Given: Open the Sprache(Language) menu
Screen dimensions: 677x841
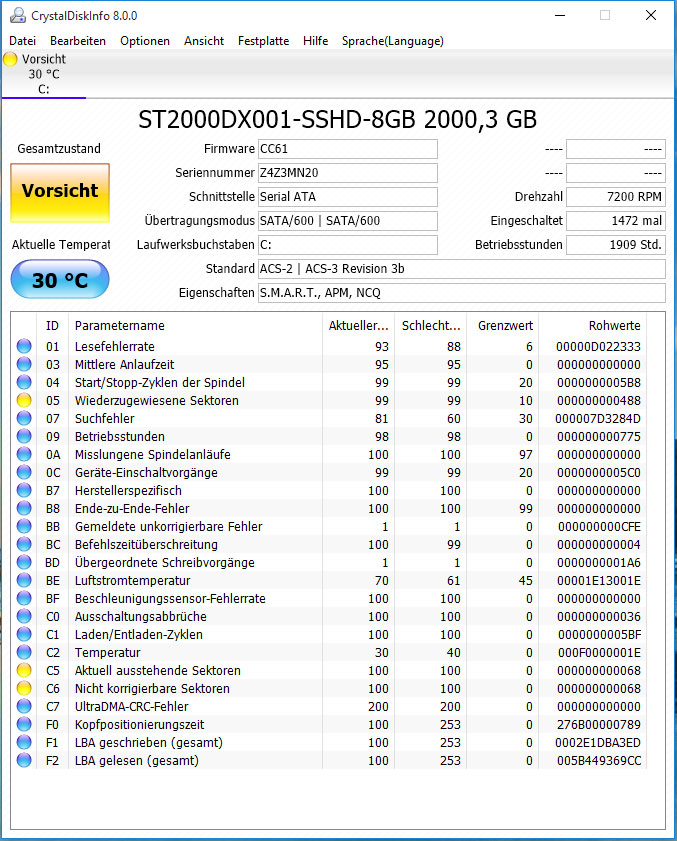Looking at the screenshot, I should 393,41.
